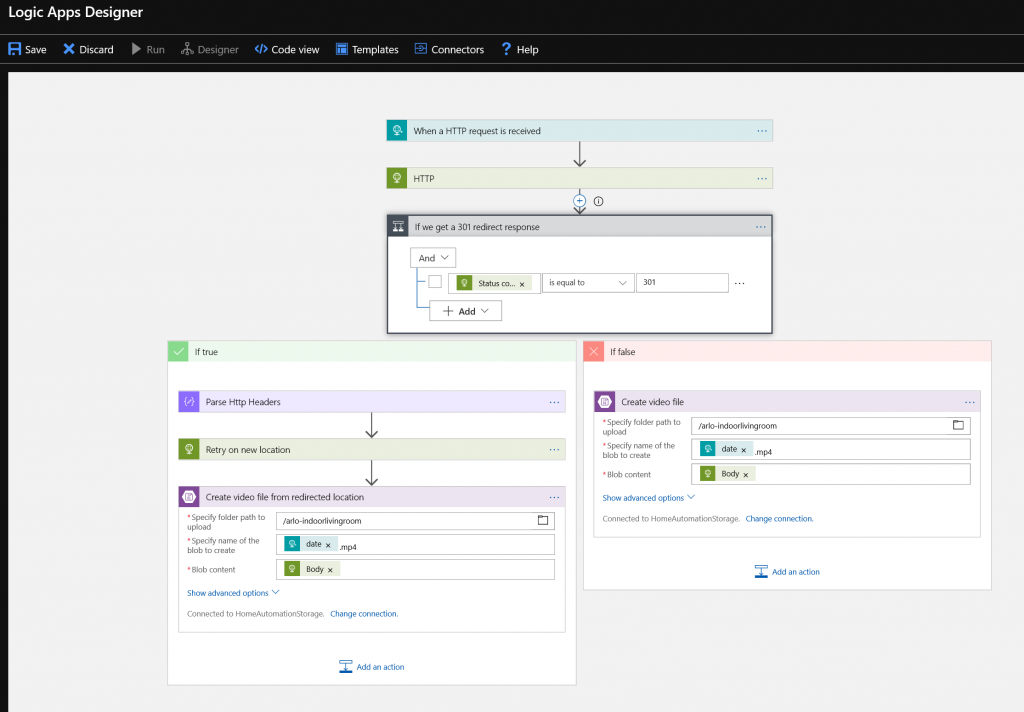1024x712 pixels.
Task: Select Save in the toolbar
Action: click(27, 49)
